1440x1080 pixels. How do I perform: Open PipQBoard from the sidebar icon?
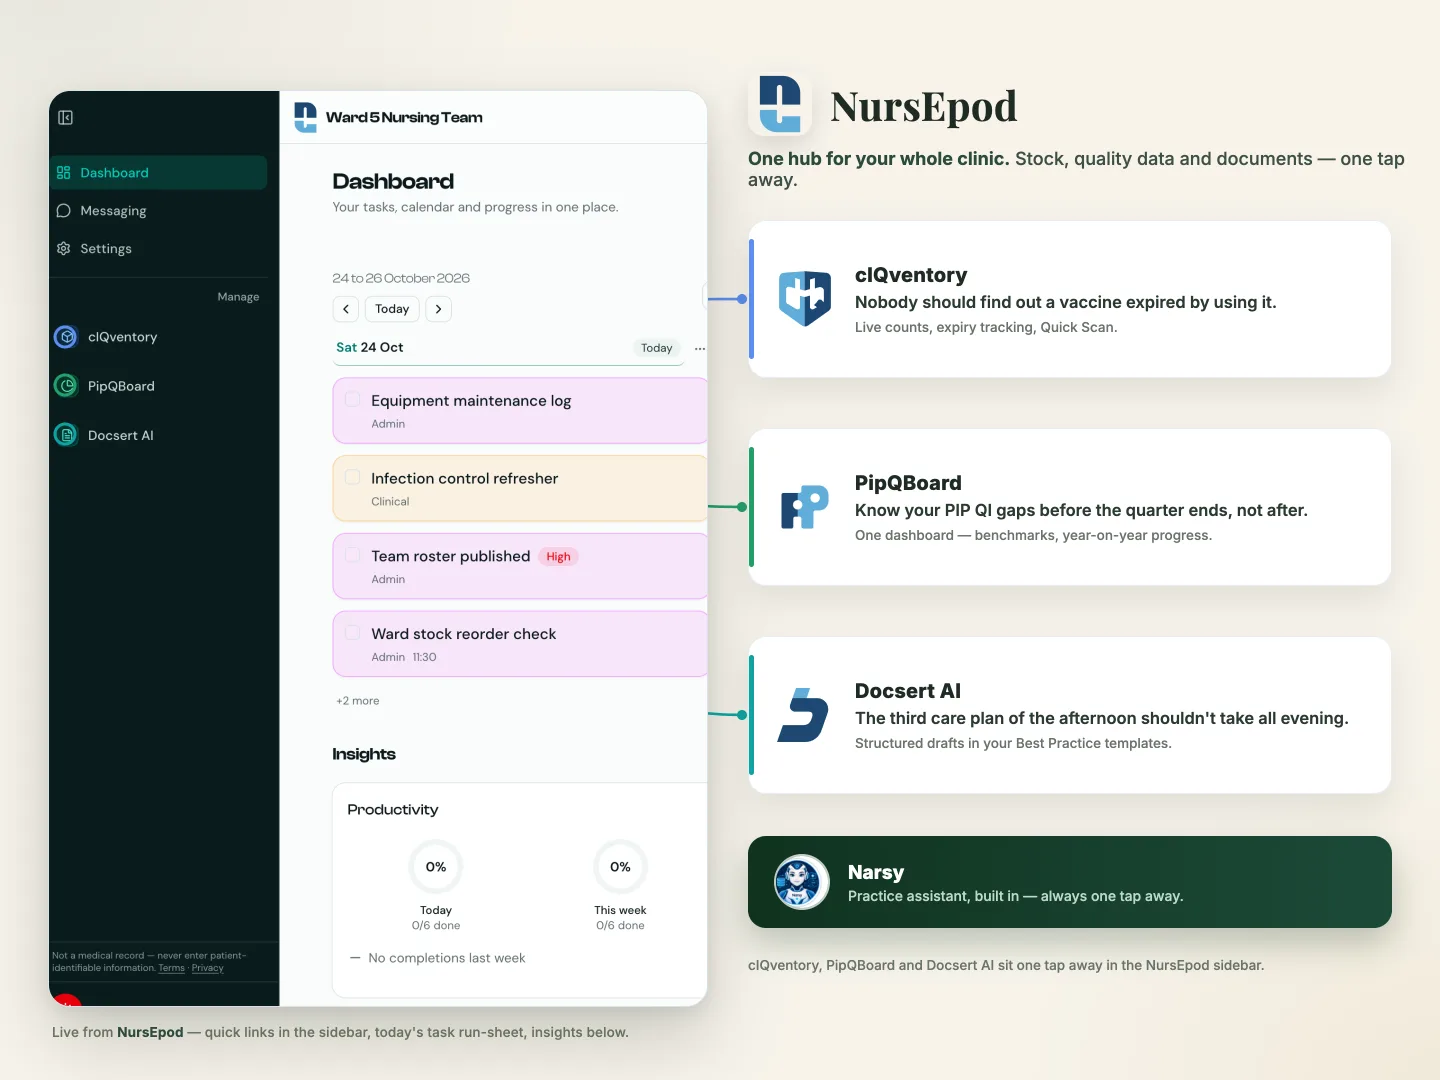point(66,386)
